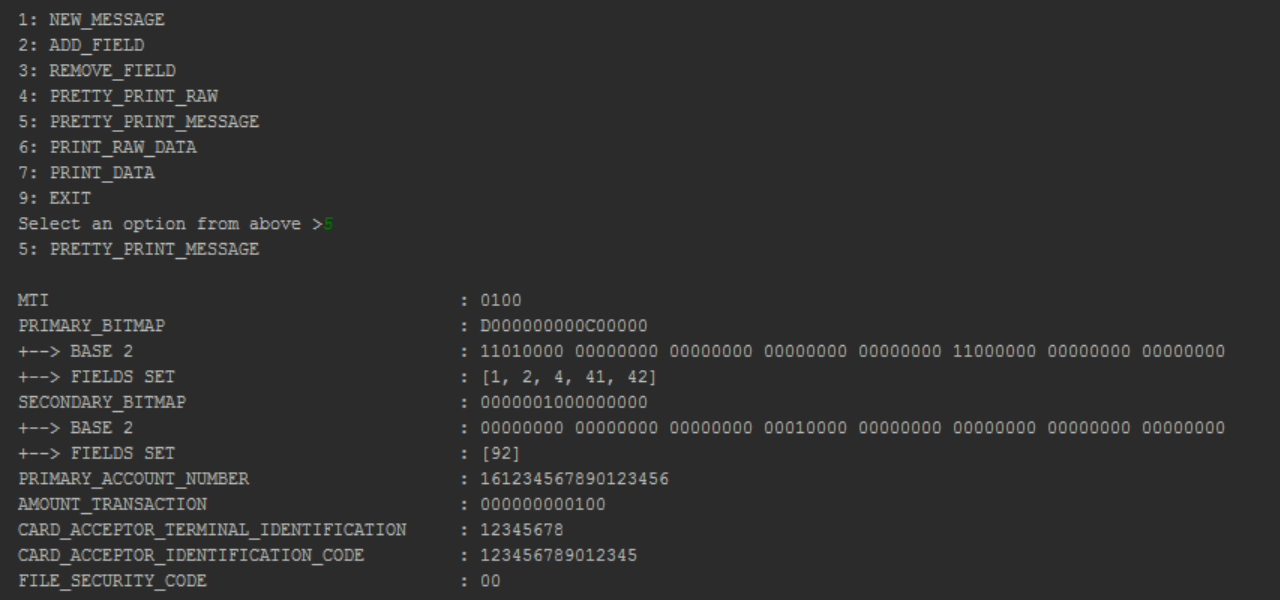Select the ADD_FIELD option line
Screen dimensions: 1280x600
click(x=81, y=45)
